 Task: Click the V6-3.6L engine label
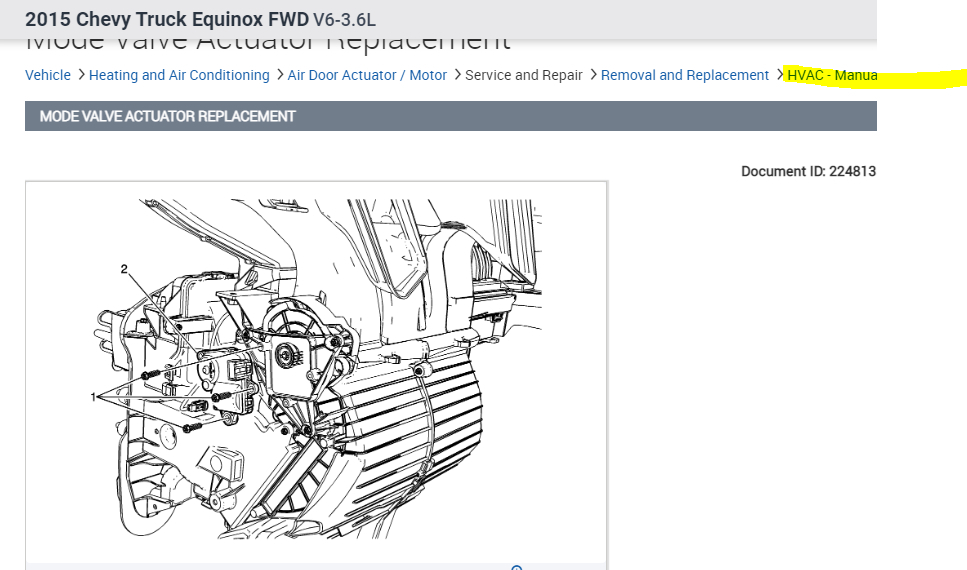click(x=344, y=20)
